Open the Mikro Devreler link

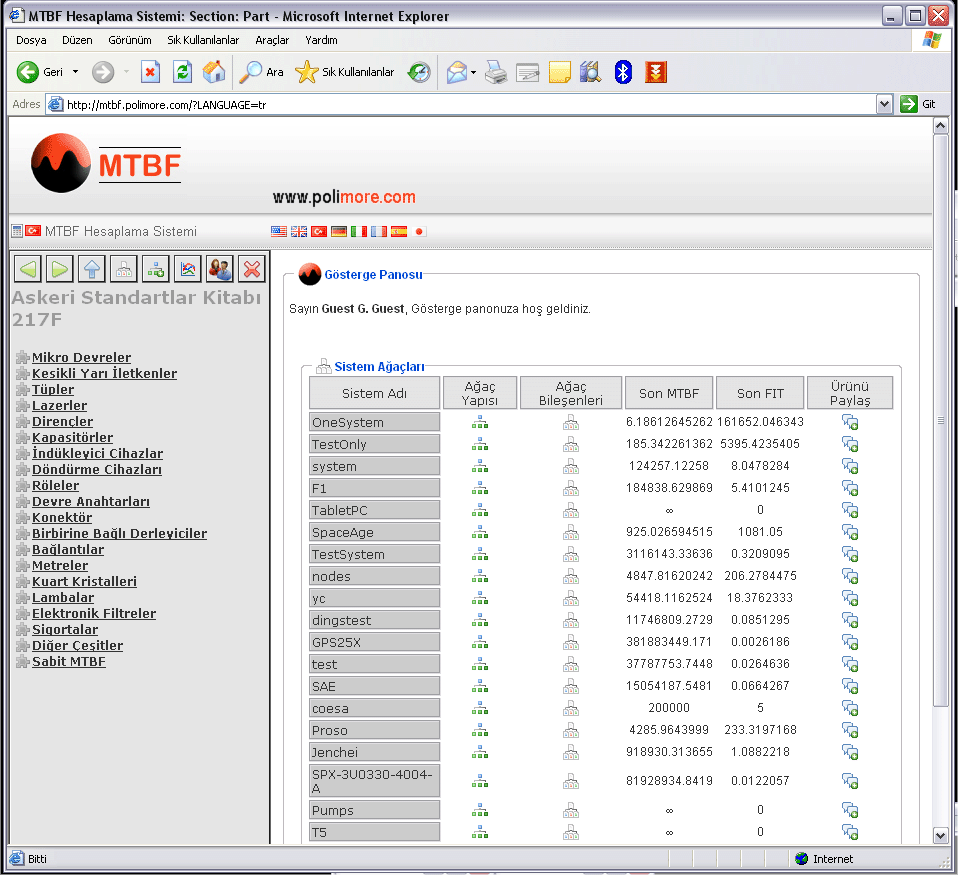[81, 357]
